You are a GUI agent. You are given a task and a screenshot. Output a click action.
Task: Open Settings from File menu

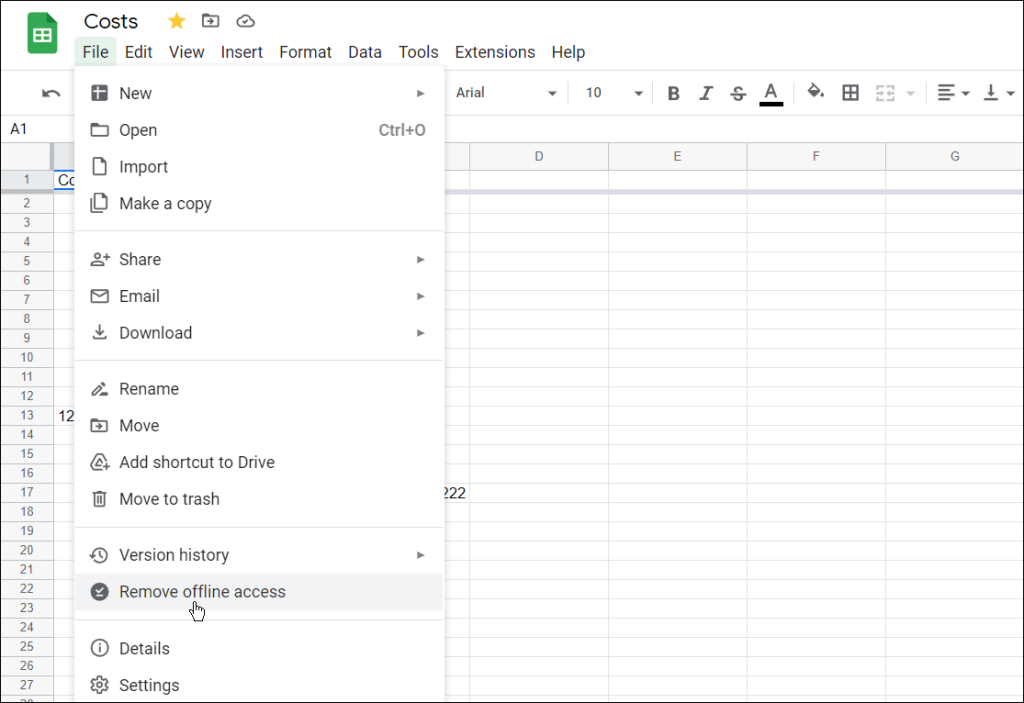tap(259, 685)
